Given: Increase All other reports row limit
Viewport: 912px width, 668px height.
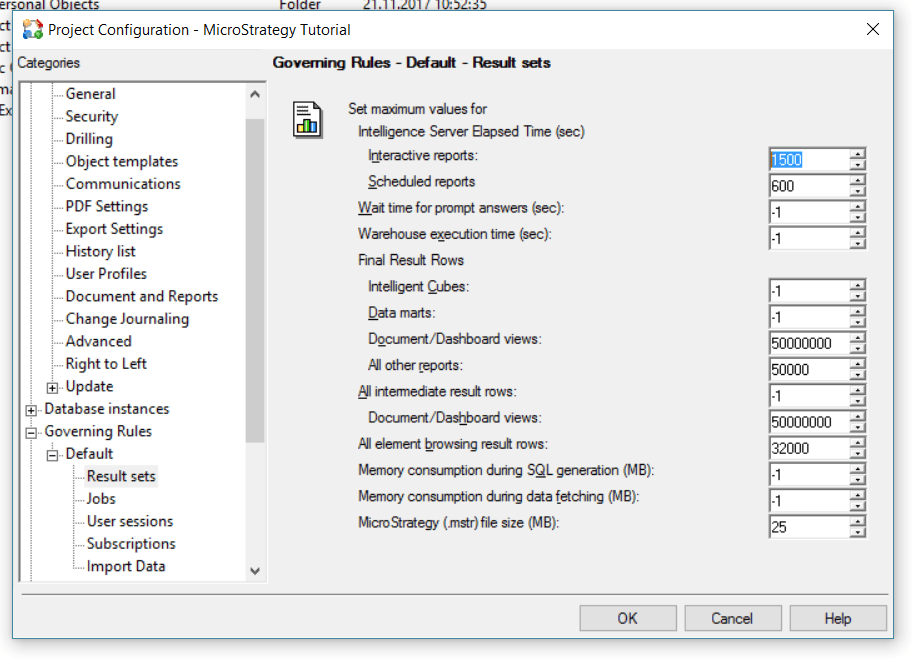Looking at the screenshot, I should (x=857, y=364).
